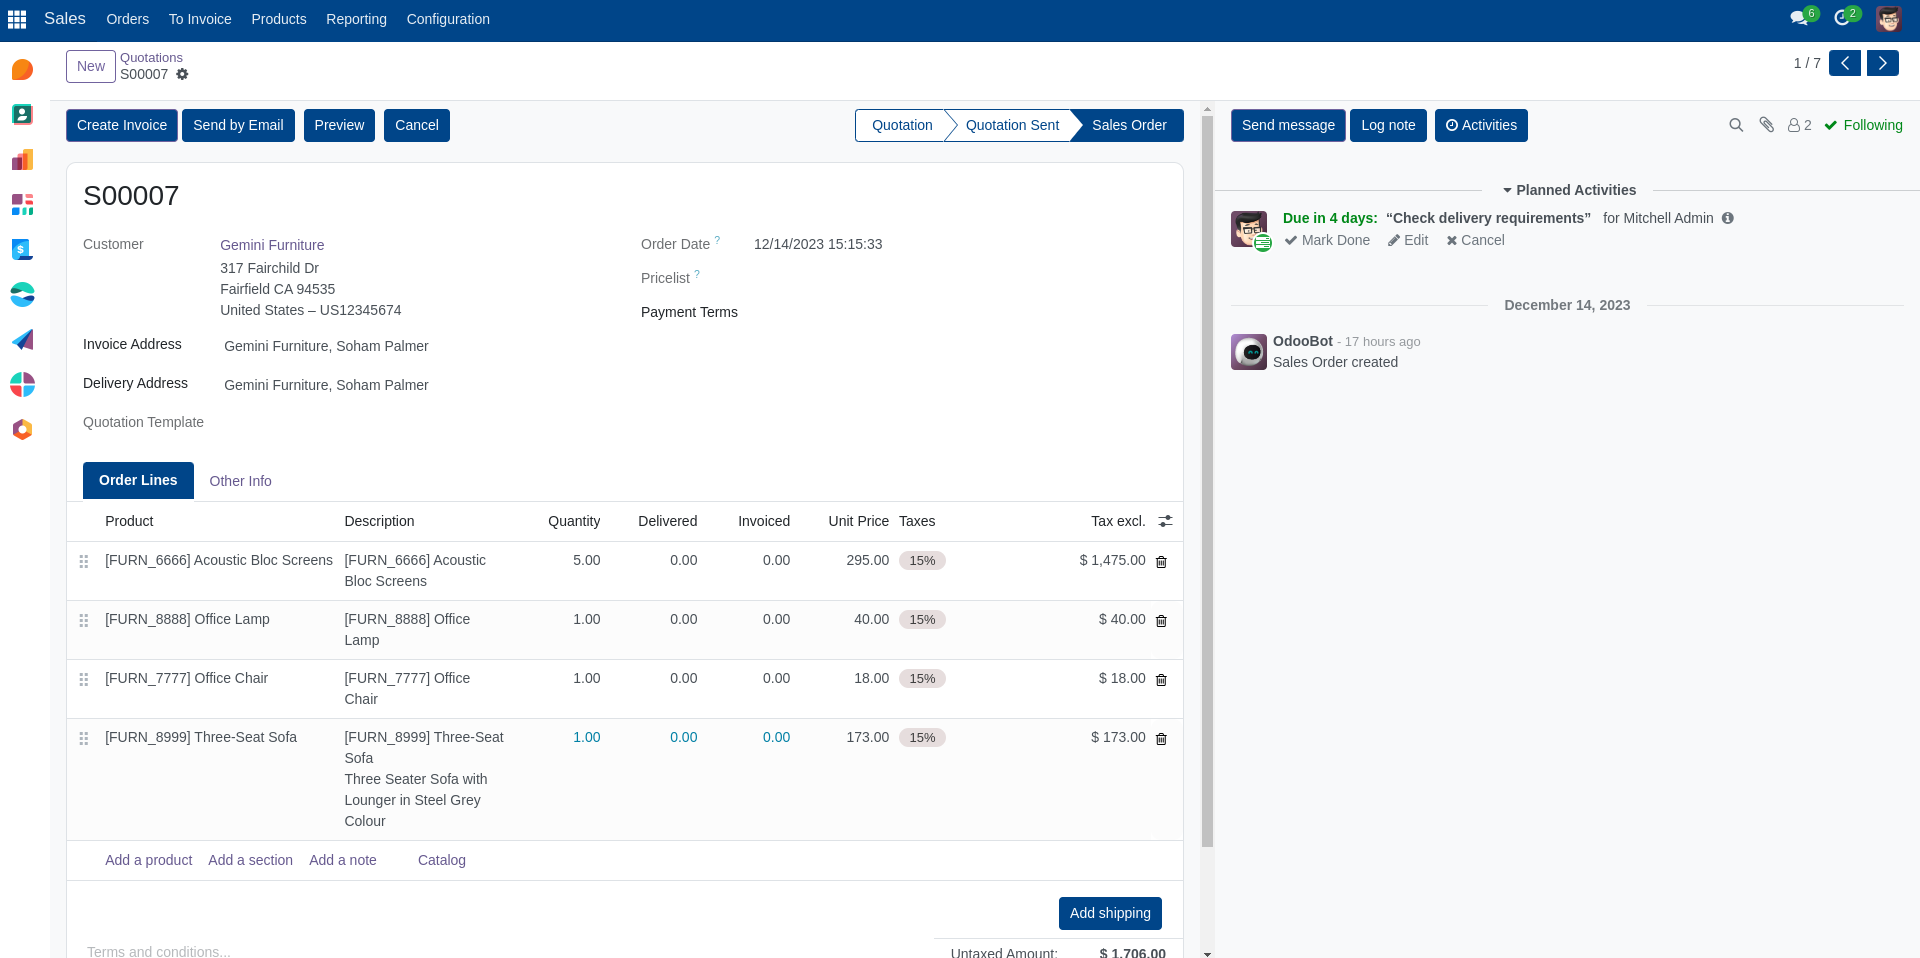Click trash icon for Three-Seat Sofa line
1920x958 pixels.
[x=1161, y=739]
